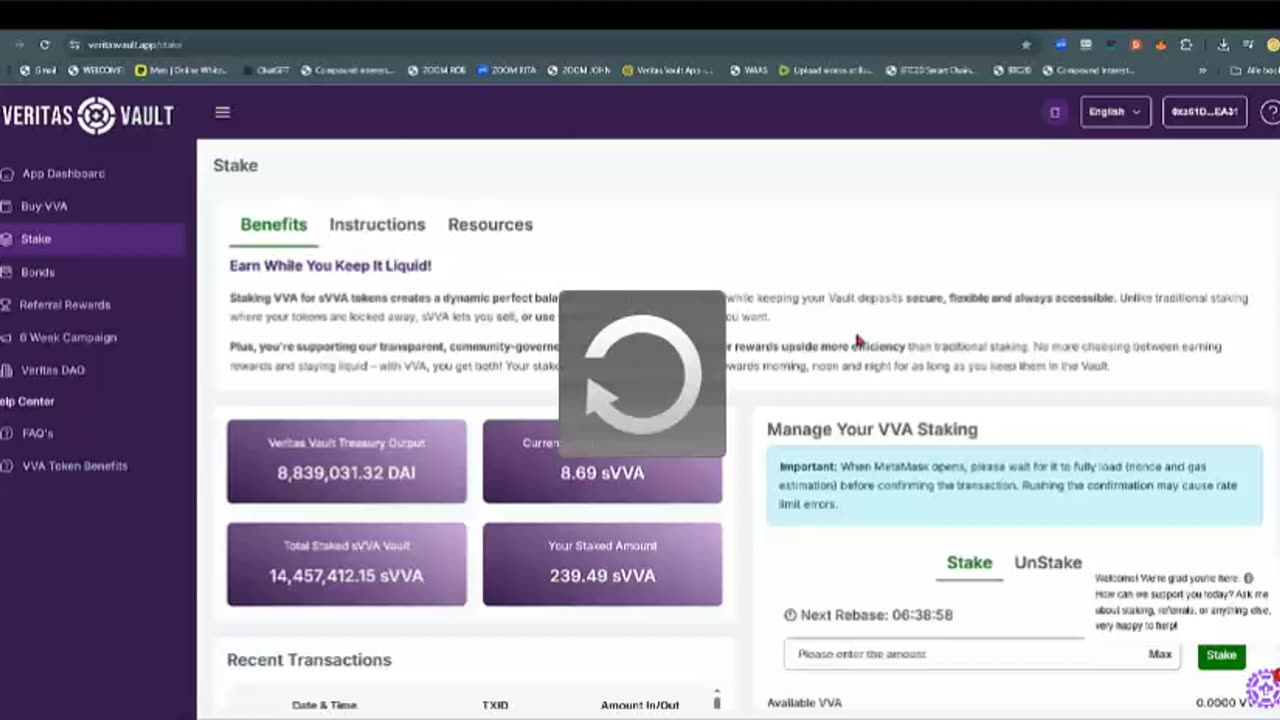Screen dimensions: 1280x720
Task: Click the clock icon beside Next Rebase
Action: tap(790, 615)
